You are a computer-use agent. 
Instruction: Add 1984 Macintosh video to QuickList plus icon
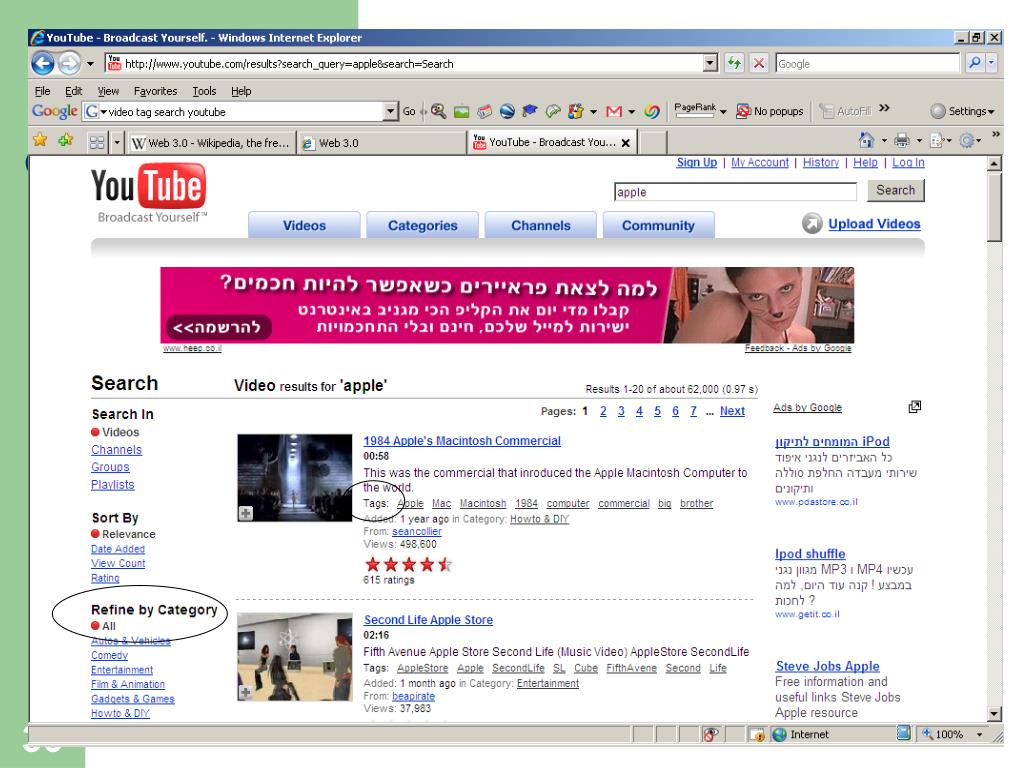coord(246,513)
